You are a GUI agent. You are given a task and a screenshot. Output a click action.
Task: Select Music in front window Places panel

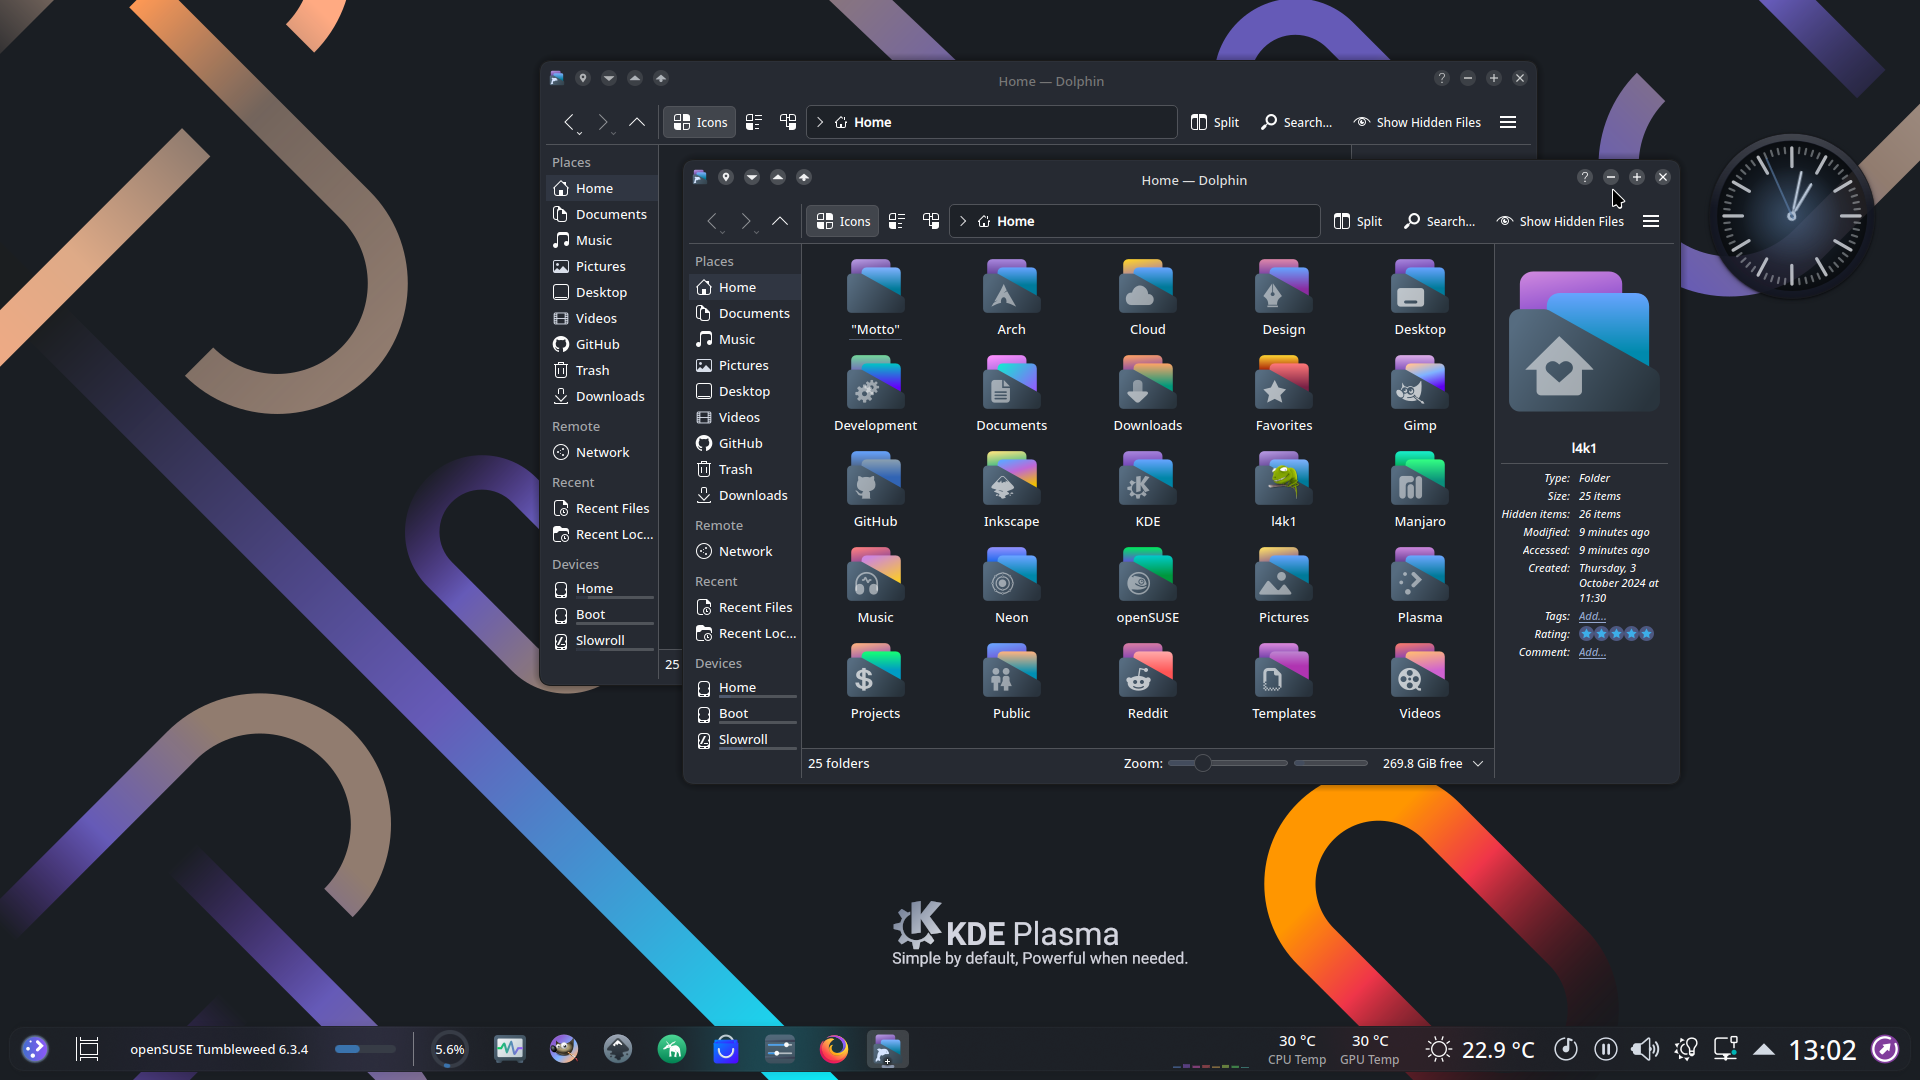tap(745, 339)
